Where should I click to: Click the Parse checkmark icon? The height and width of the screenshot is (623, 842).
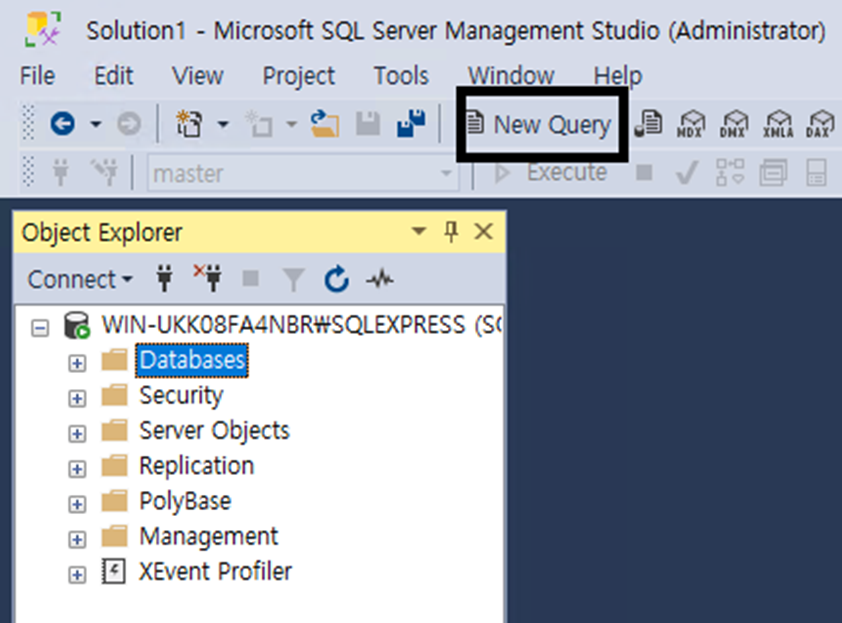[687, 172]
